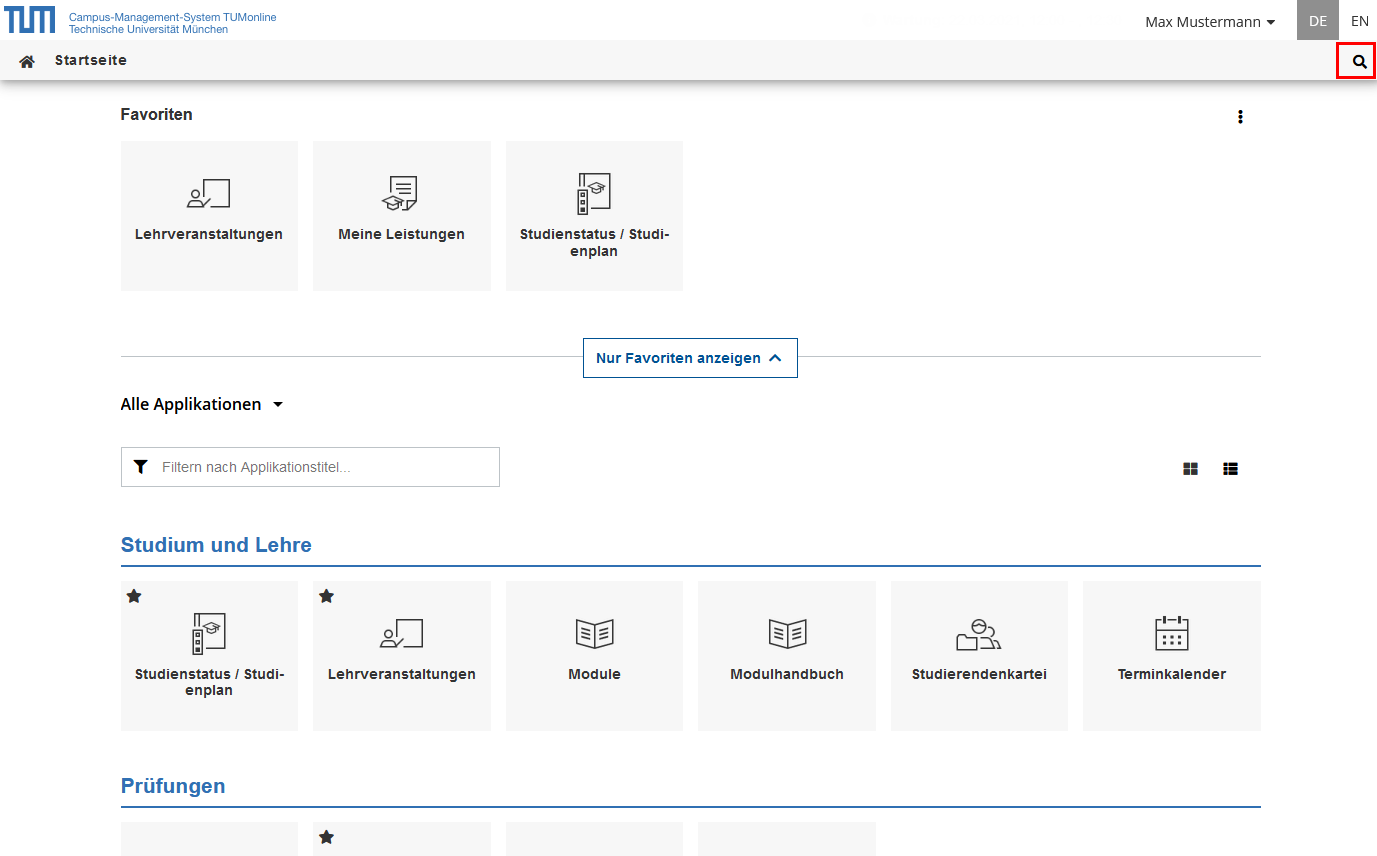Click Startseite in the navigation bar

click(91, 61)
